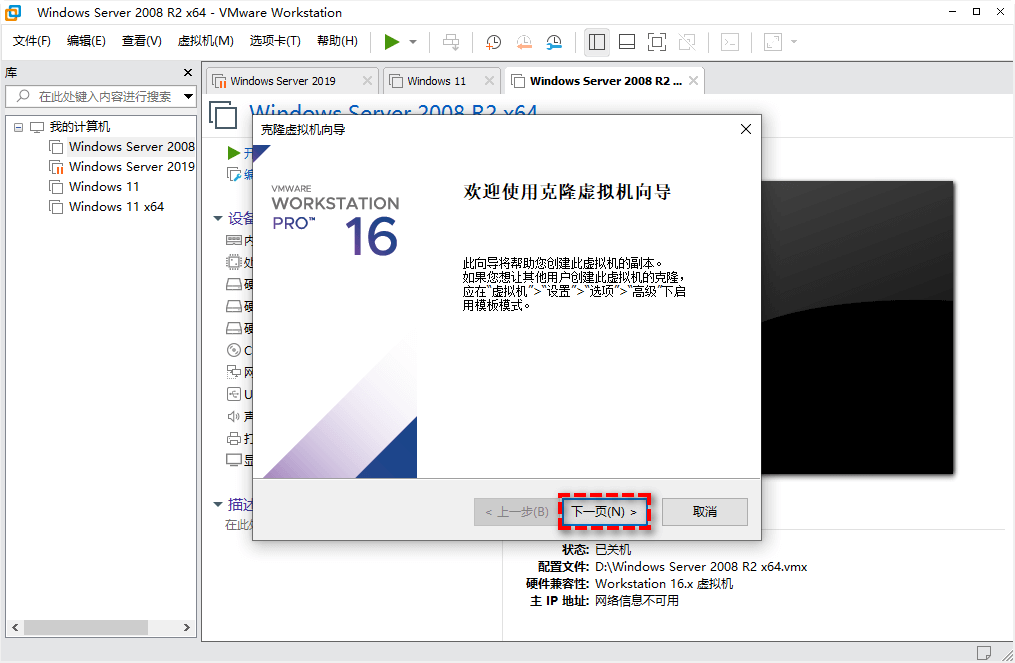Click the take snapshot toolbar icon

tap(493, 42)
